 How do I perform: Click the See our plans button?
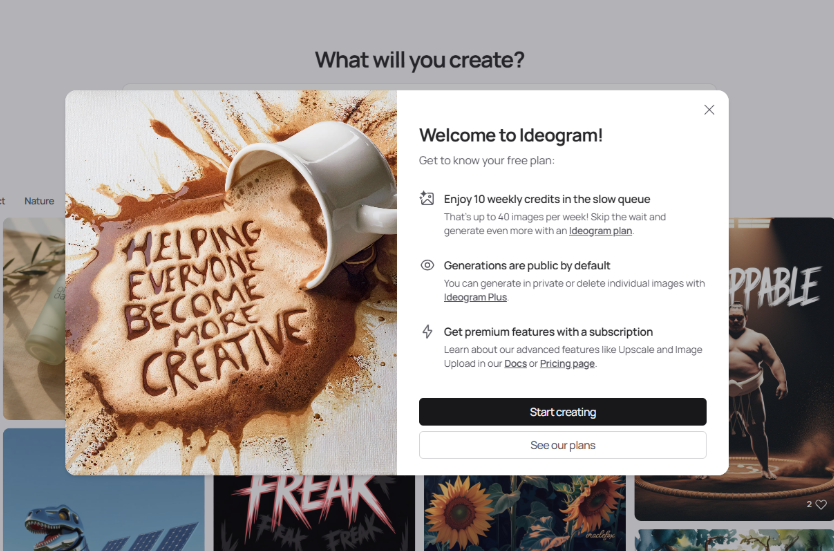click(x=563, y=445)
